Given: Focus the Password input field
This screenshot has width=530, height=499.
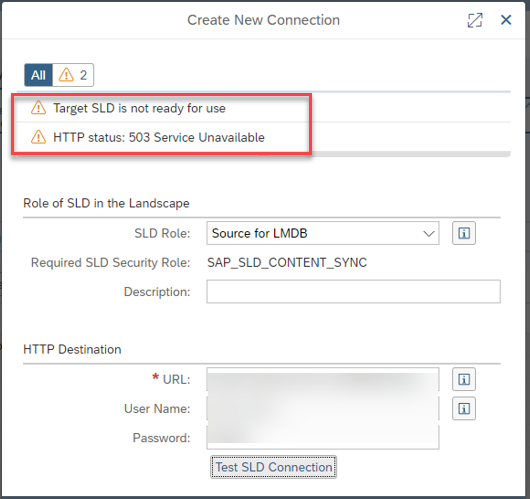Looking at the screenshot, I should pos(323,438).
